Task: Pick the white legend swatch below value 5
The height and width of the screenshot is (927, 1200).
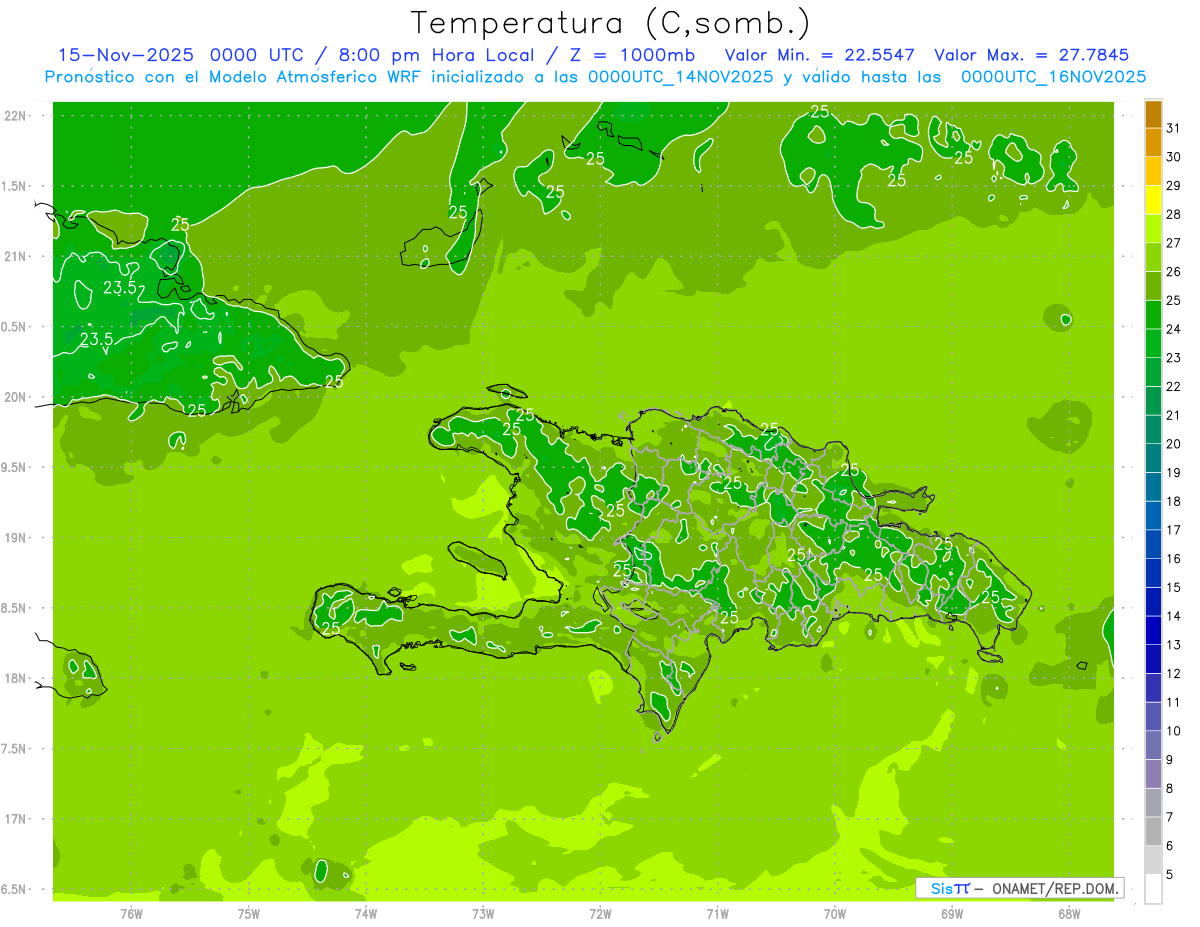Action: click(1153, 889)
